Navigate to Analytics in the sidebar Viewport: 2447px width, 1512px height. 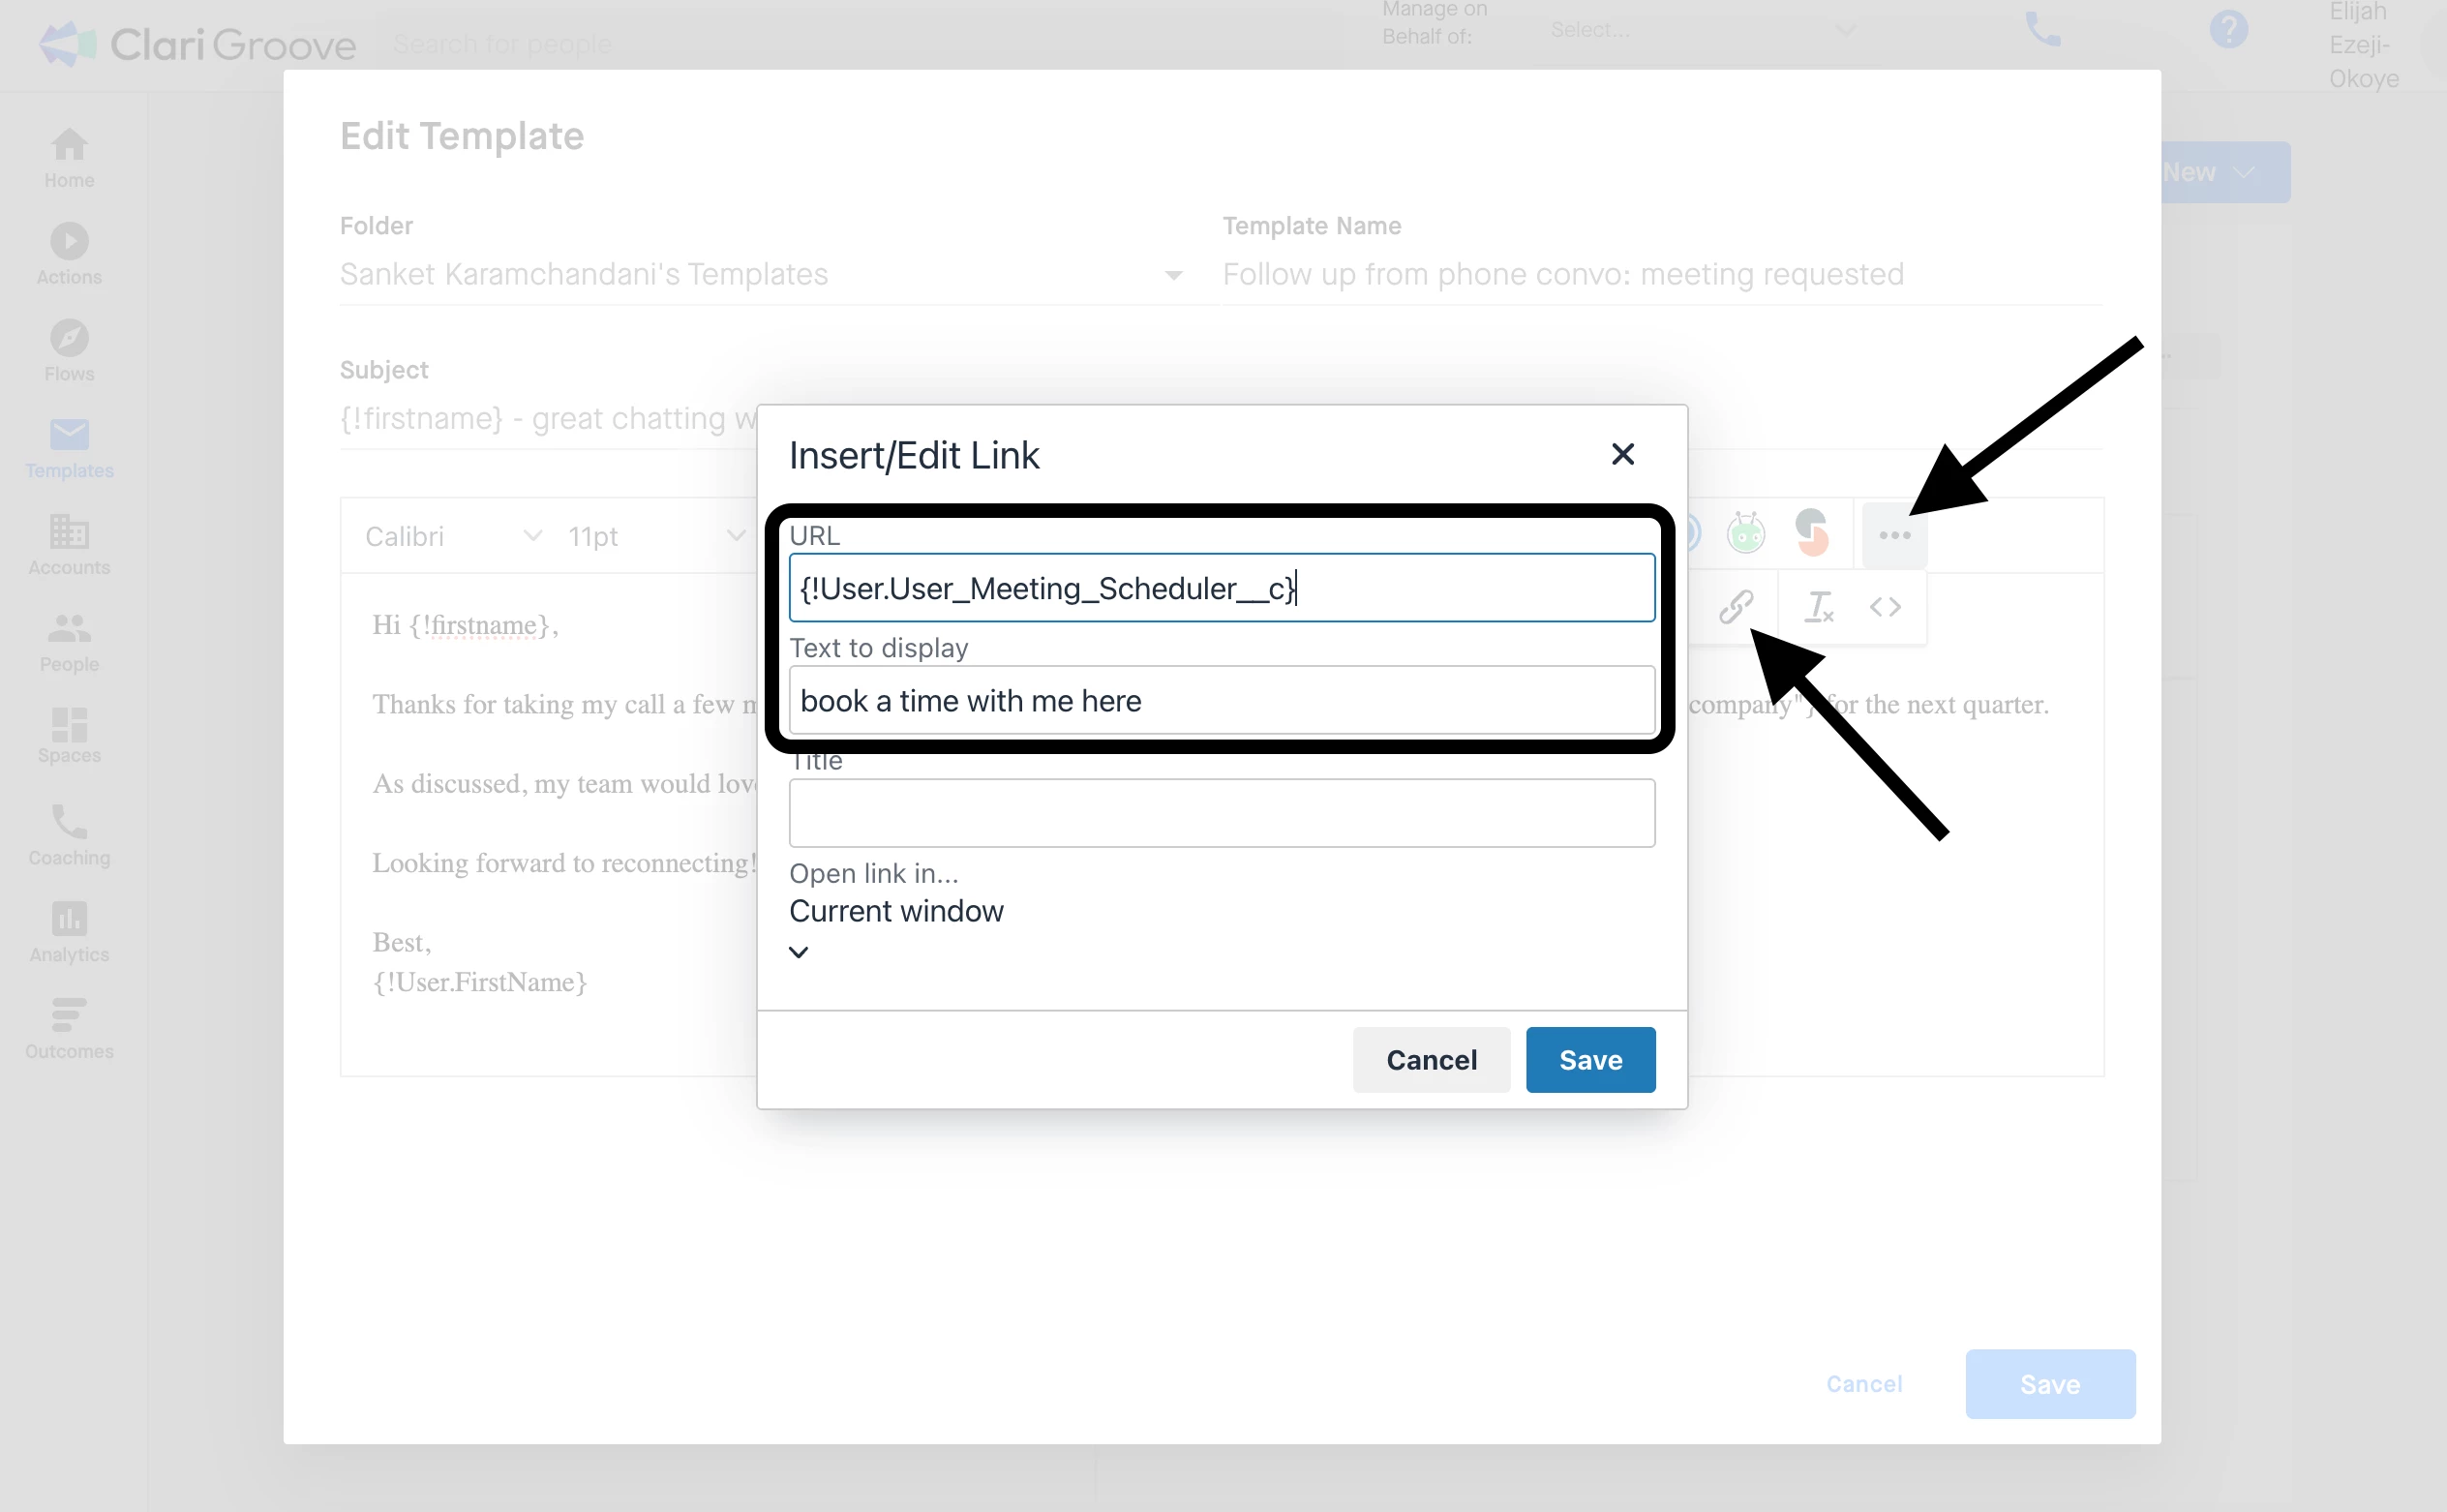click(69, 932)
